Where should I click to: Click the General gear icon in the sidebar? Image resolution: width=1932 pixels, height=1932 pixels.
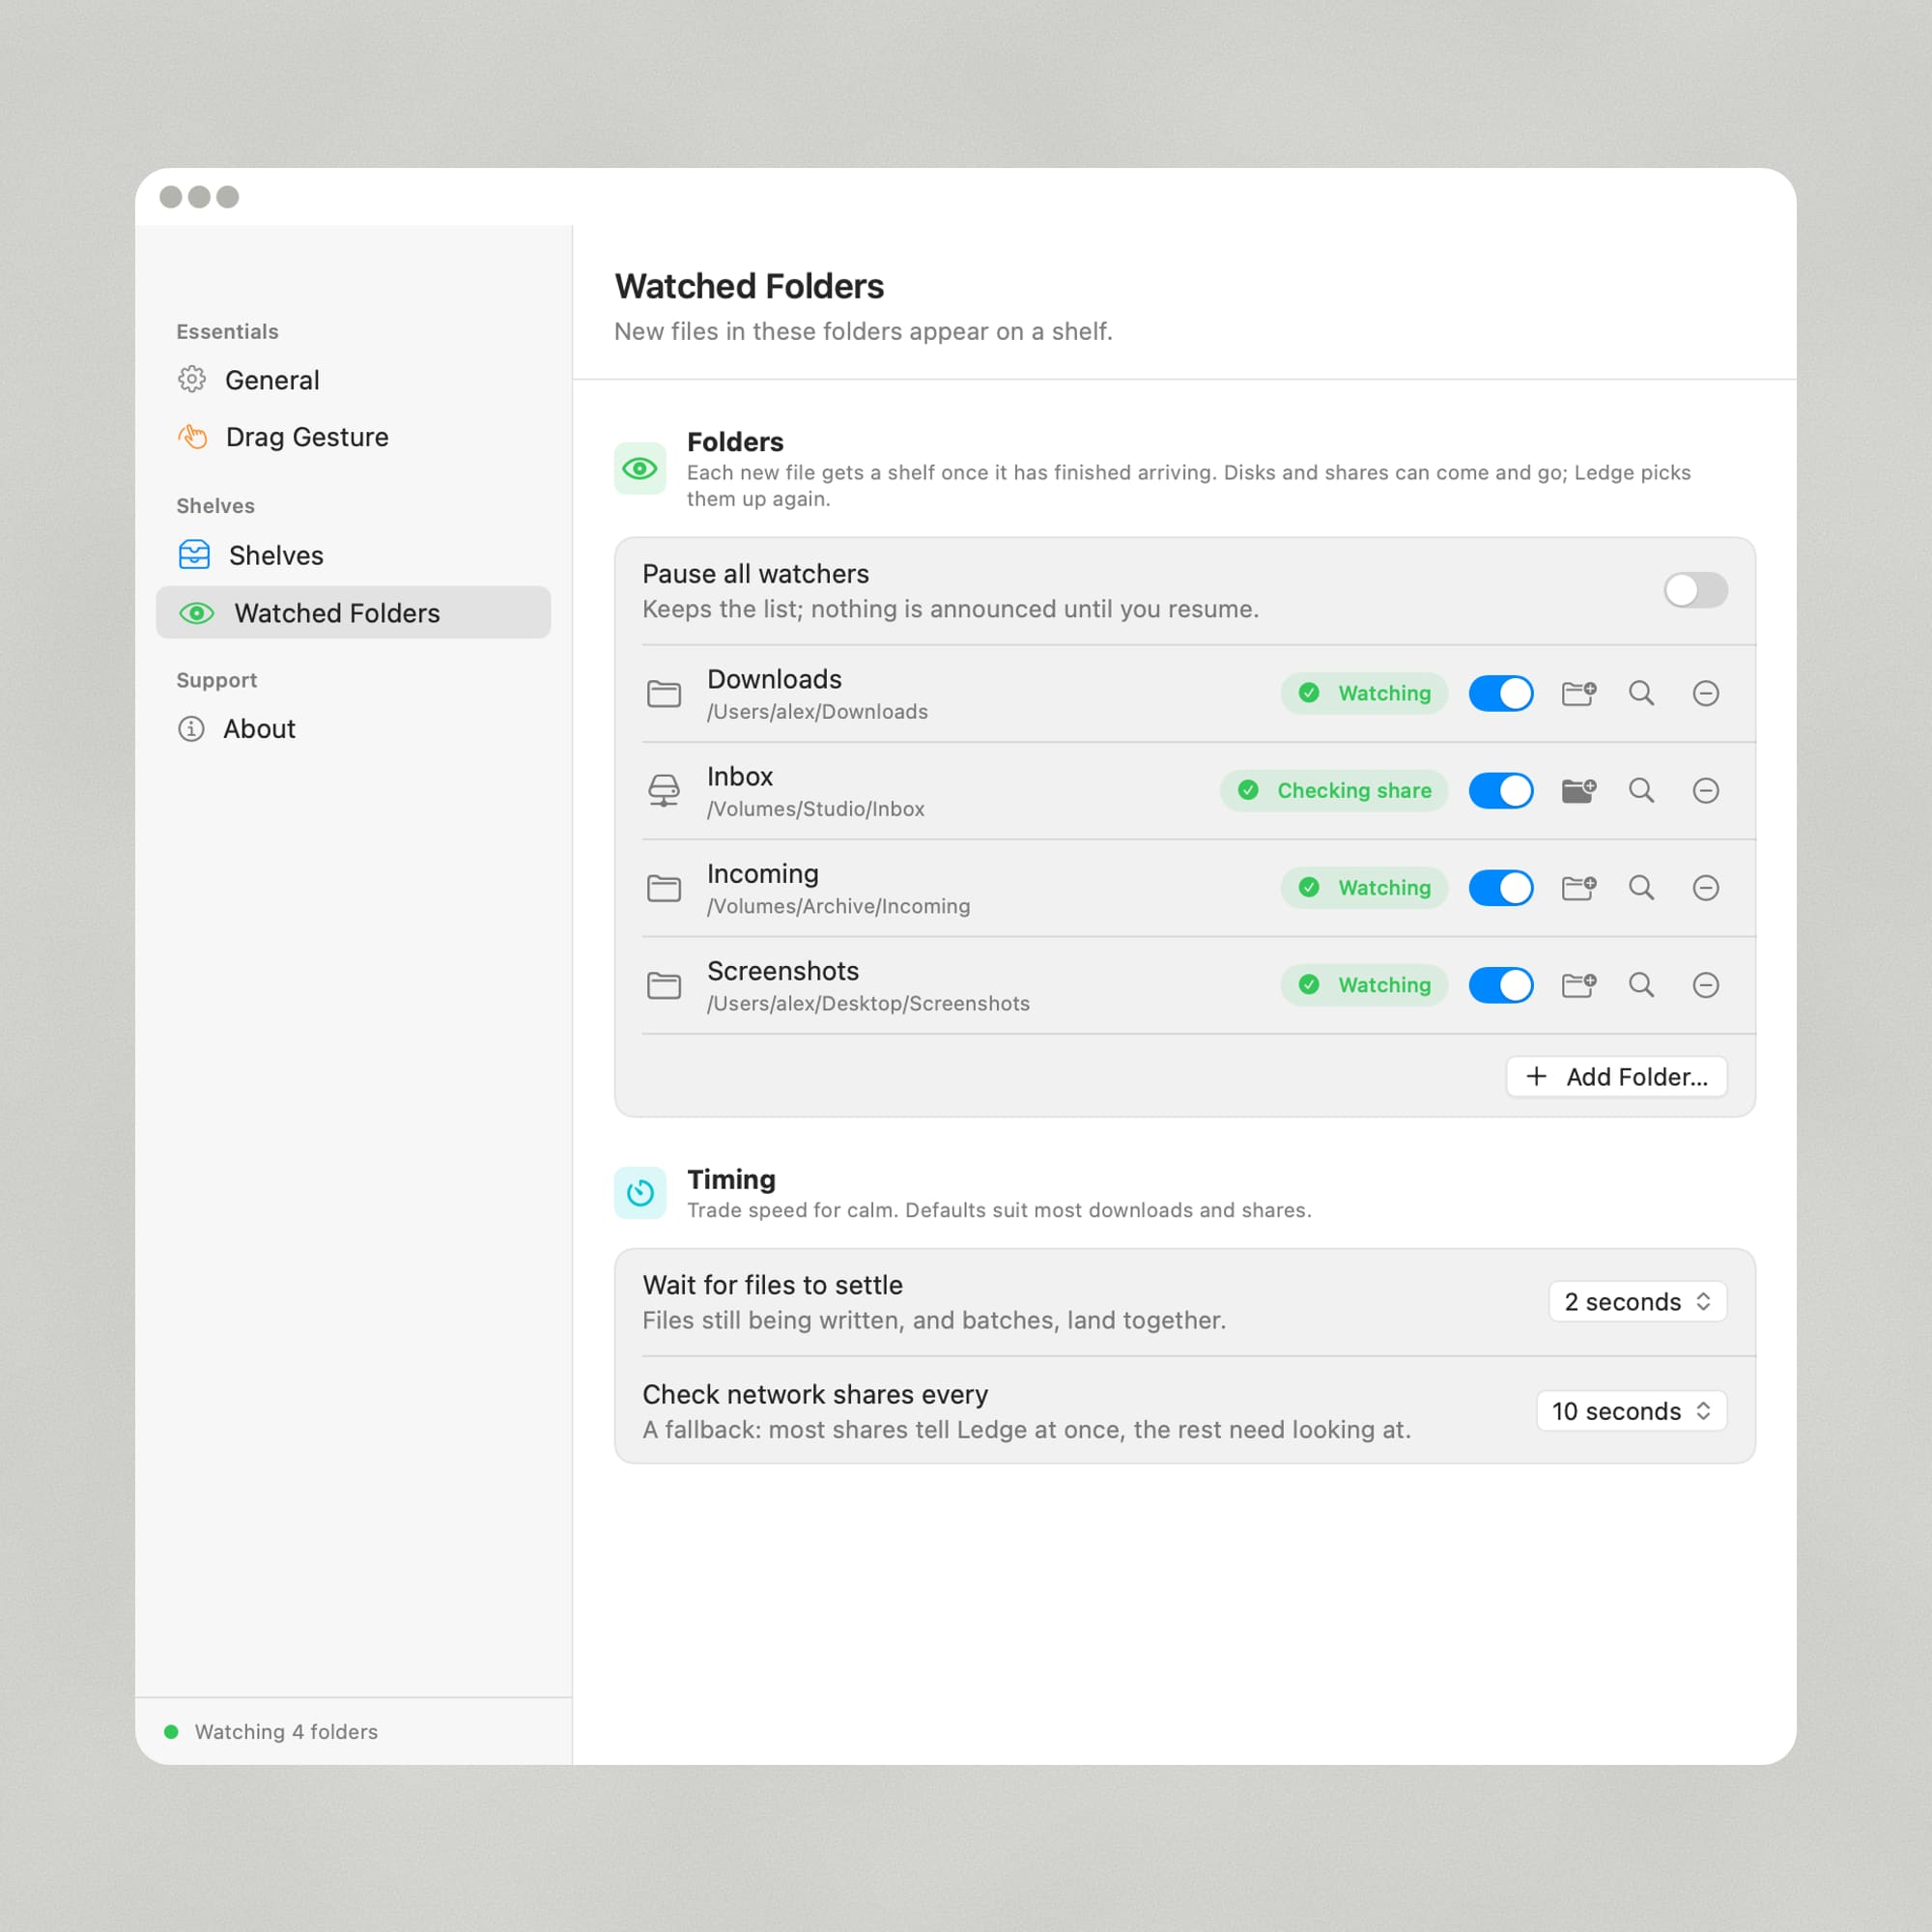pyautogui.click(x=192, y=380)
